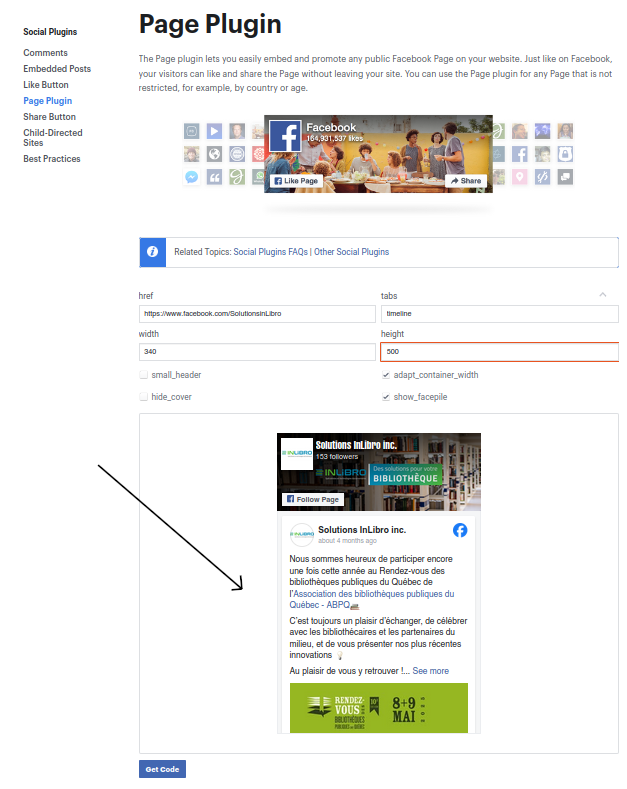Image resolution: width=627 pixels, height=789 pixels.
Task: Open Embedded Posts in the sidebar
Action: [57, 69]
